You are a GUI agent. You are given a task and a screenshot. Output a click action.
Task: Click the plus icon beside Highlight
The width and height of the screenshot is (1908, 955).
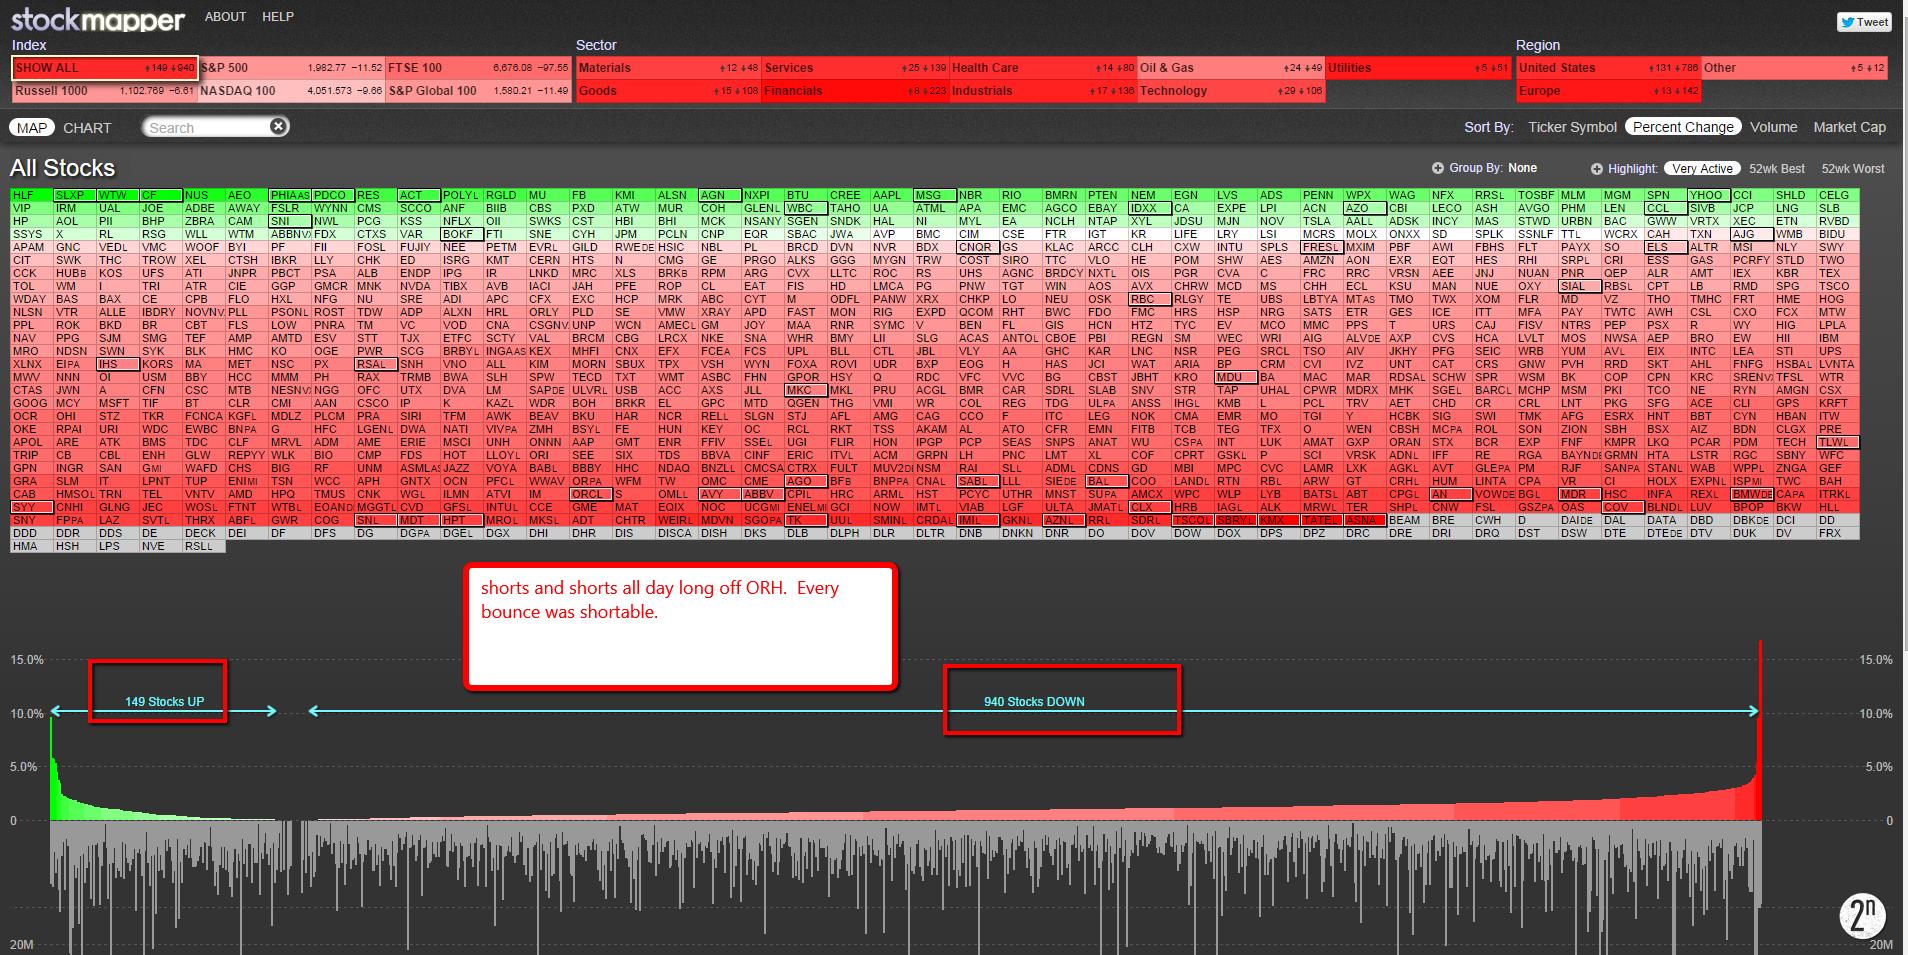click(x=1597, y=169)
